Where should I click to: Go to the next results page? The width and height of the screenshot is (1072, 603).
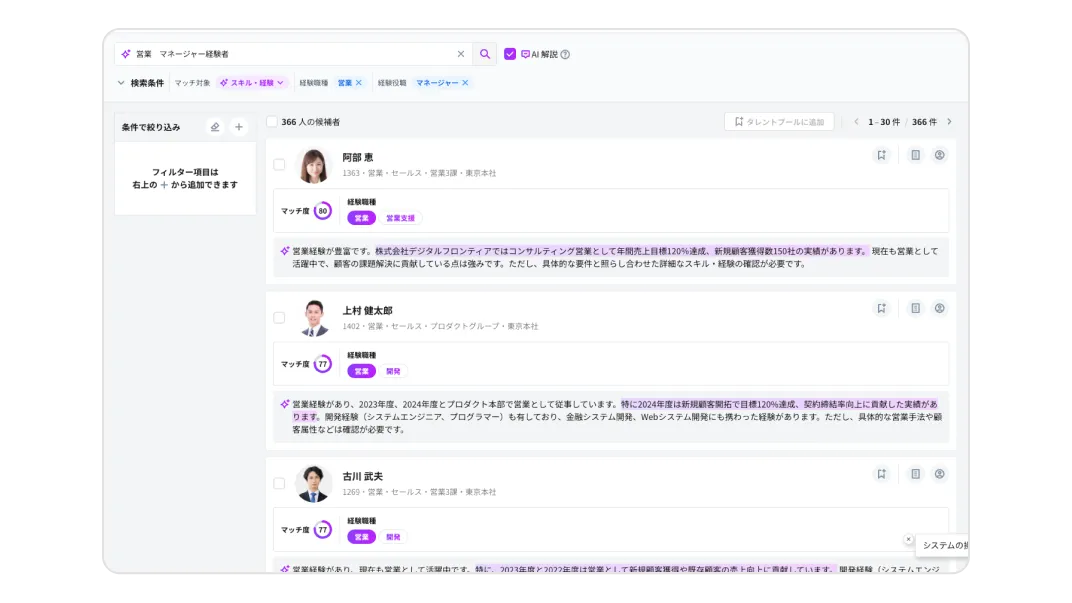pos(950,121)
